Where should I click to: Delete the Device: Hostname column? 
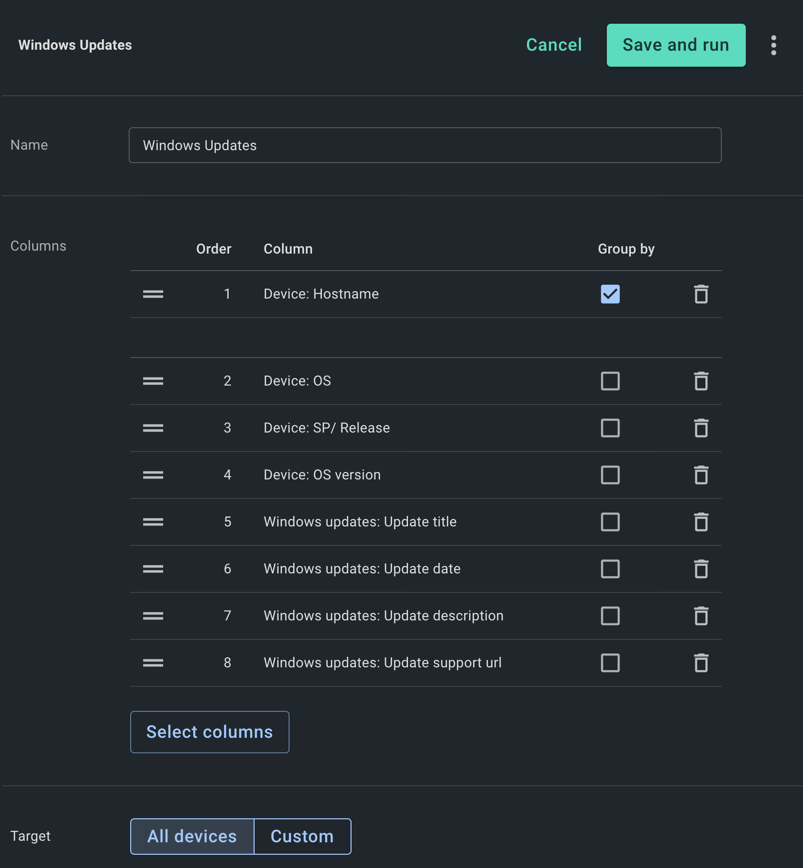(701, 294)
